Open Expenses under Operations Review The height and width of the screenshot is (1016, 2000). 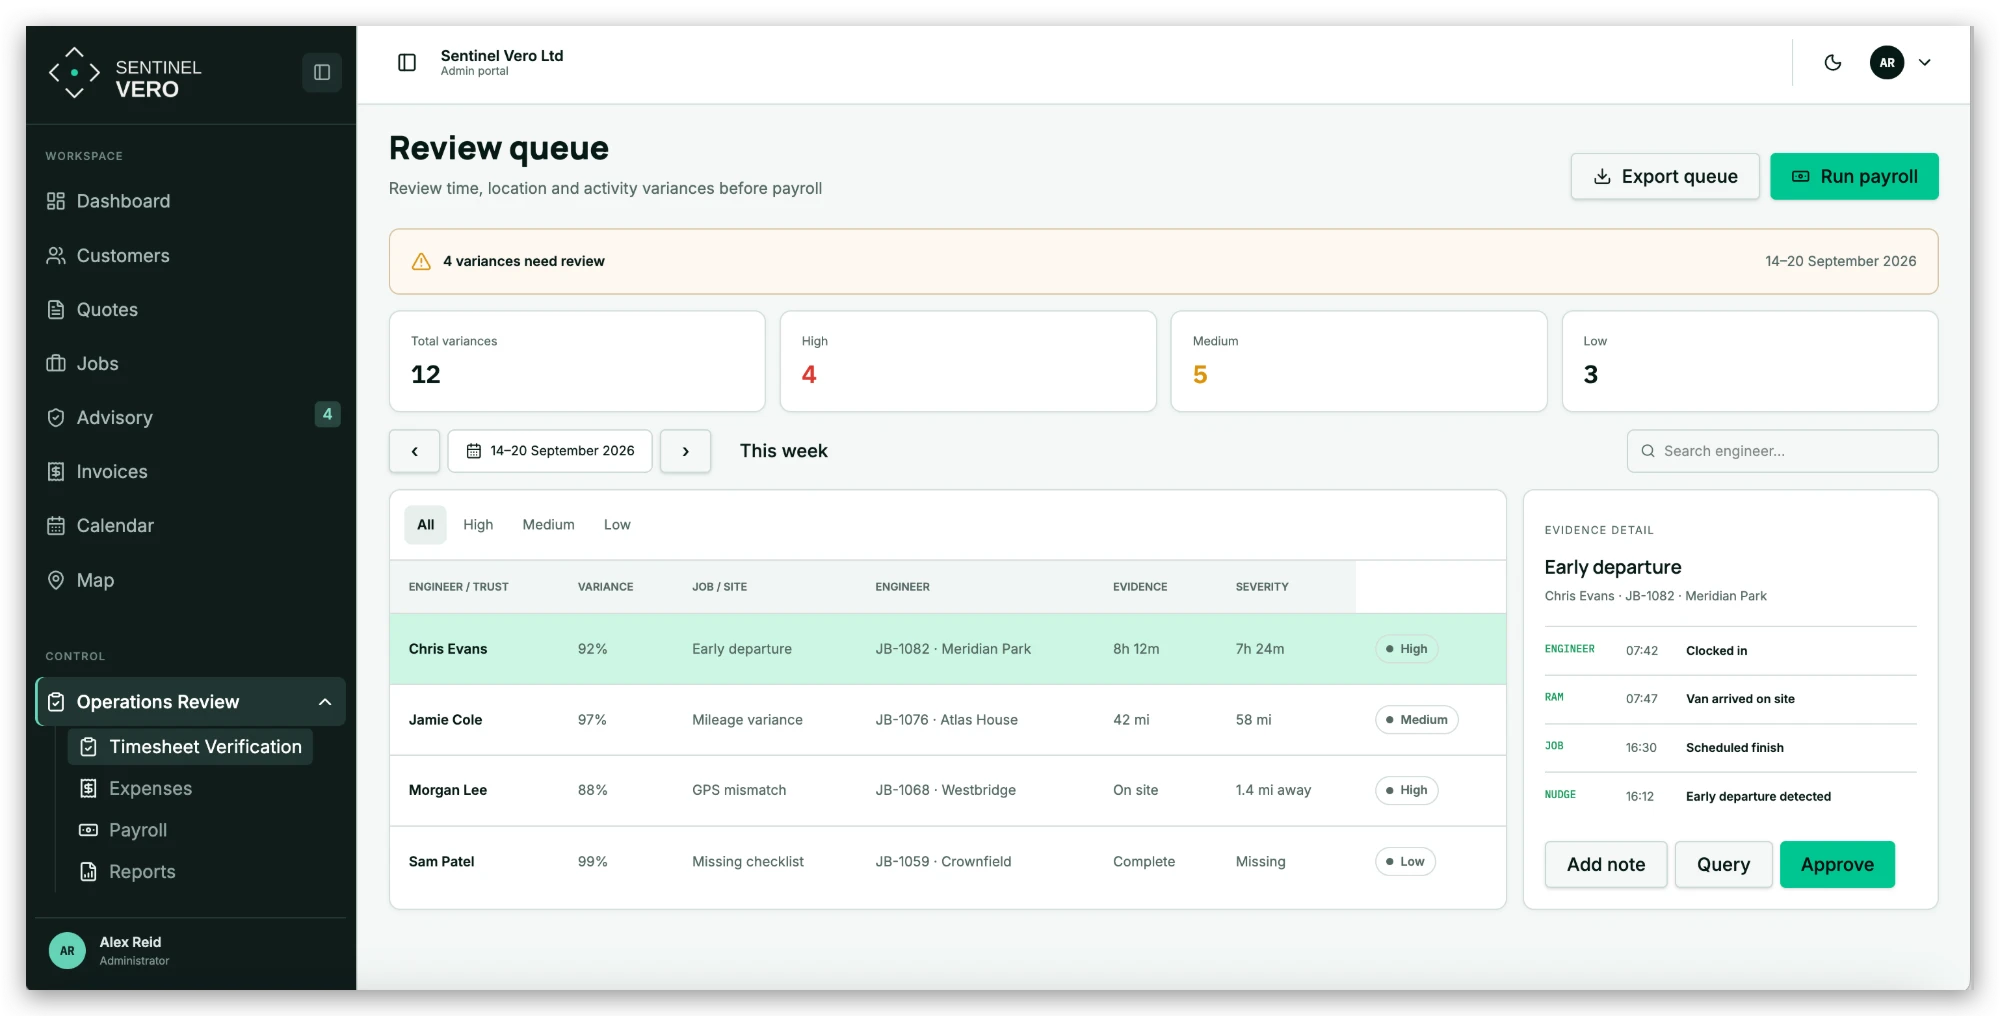(x=150, y=788)
